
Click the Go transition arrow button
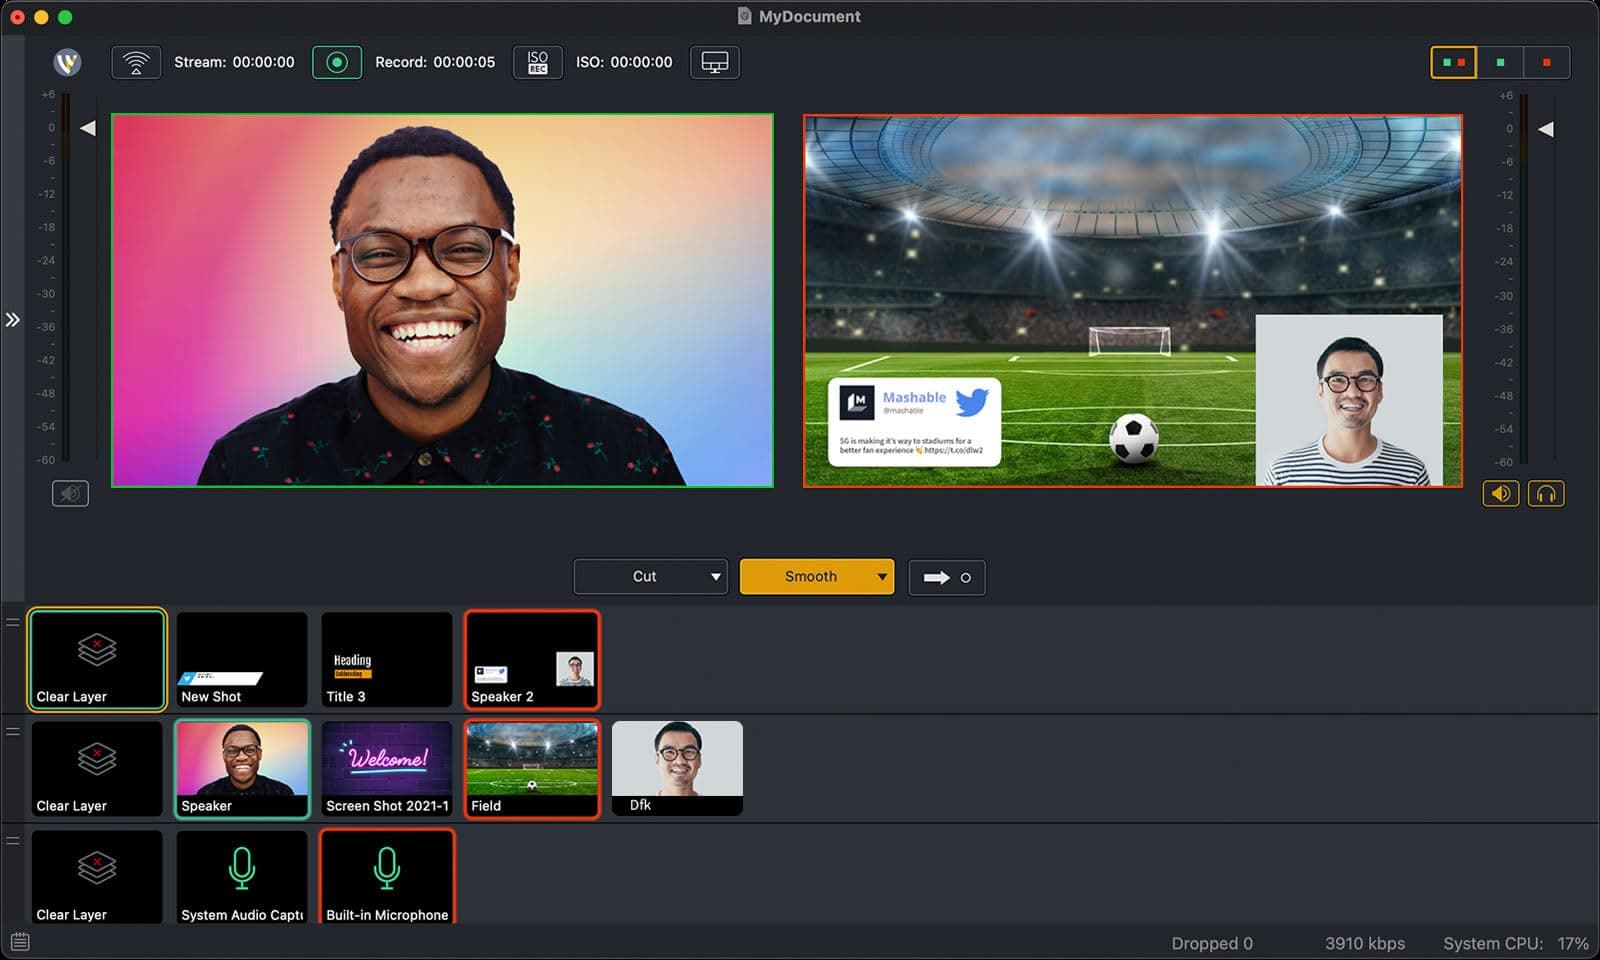click(x=946, y=577)
